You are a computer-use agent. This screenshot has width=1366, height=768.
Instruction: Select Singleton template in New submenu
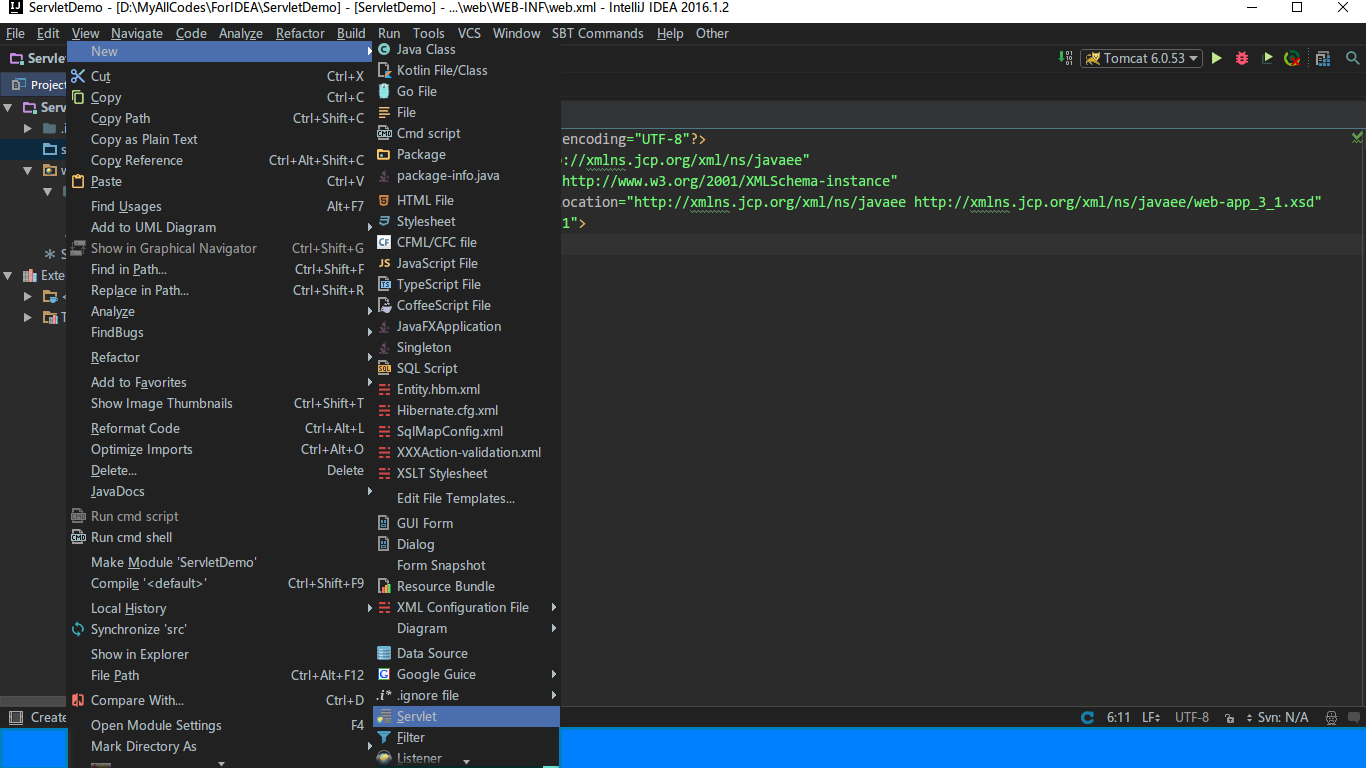click(x=466, y=347)
